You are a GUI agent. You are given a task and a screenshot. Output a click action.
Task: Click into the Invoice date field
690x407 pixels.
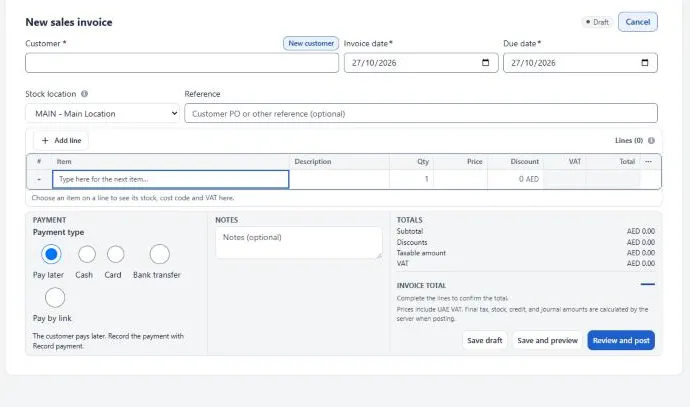click(421, 63)
